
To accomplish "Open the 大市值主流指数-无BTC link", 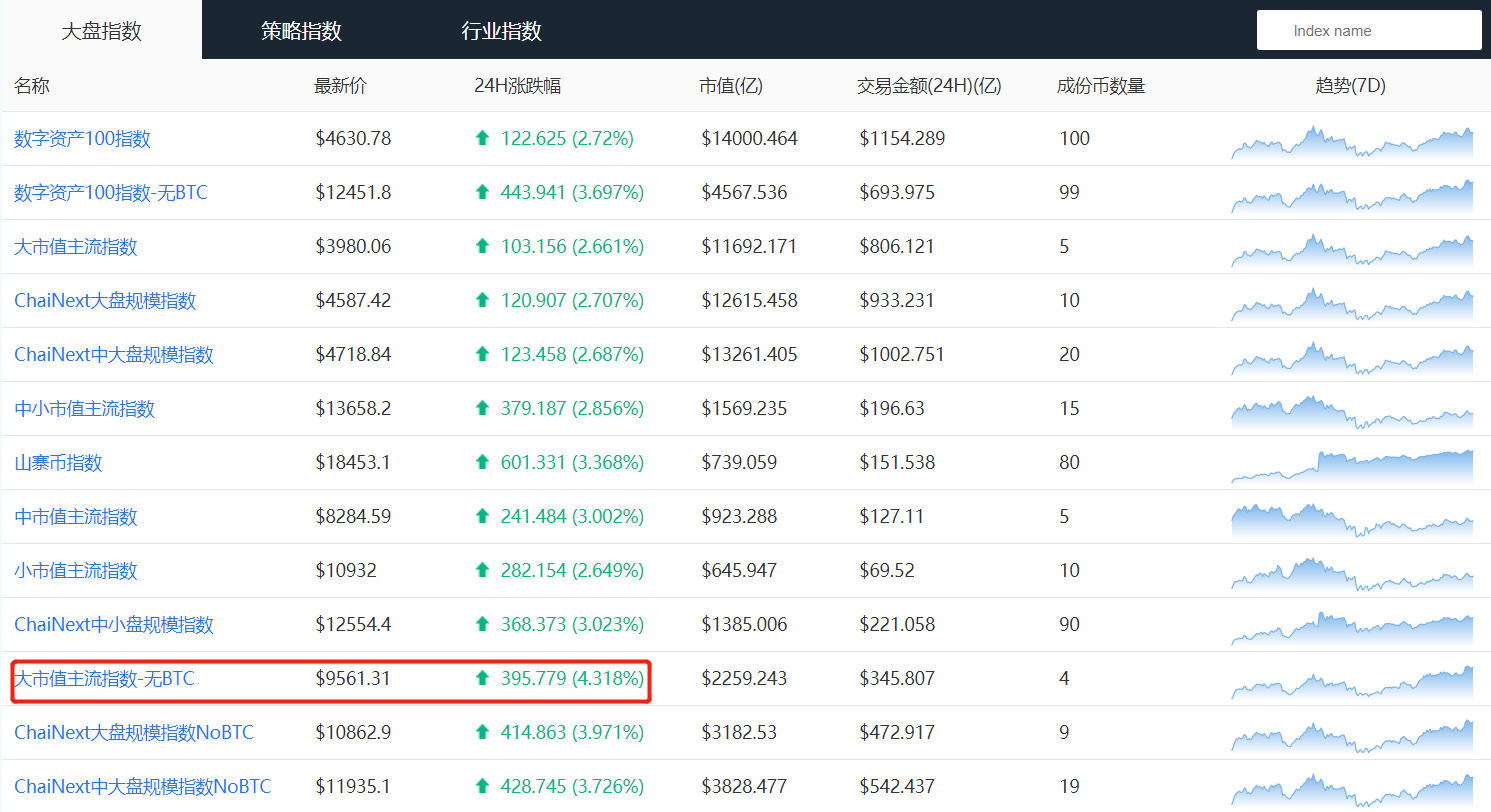I will (104, 679).
